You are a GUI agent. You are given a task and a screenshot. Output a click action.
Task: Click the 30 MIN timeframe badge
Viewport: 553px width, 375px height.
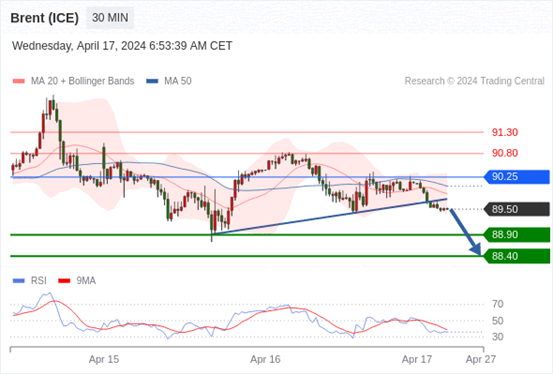tap(110, 18)
